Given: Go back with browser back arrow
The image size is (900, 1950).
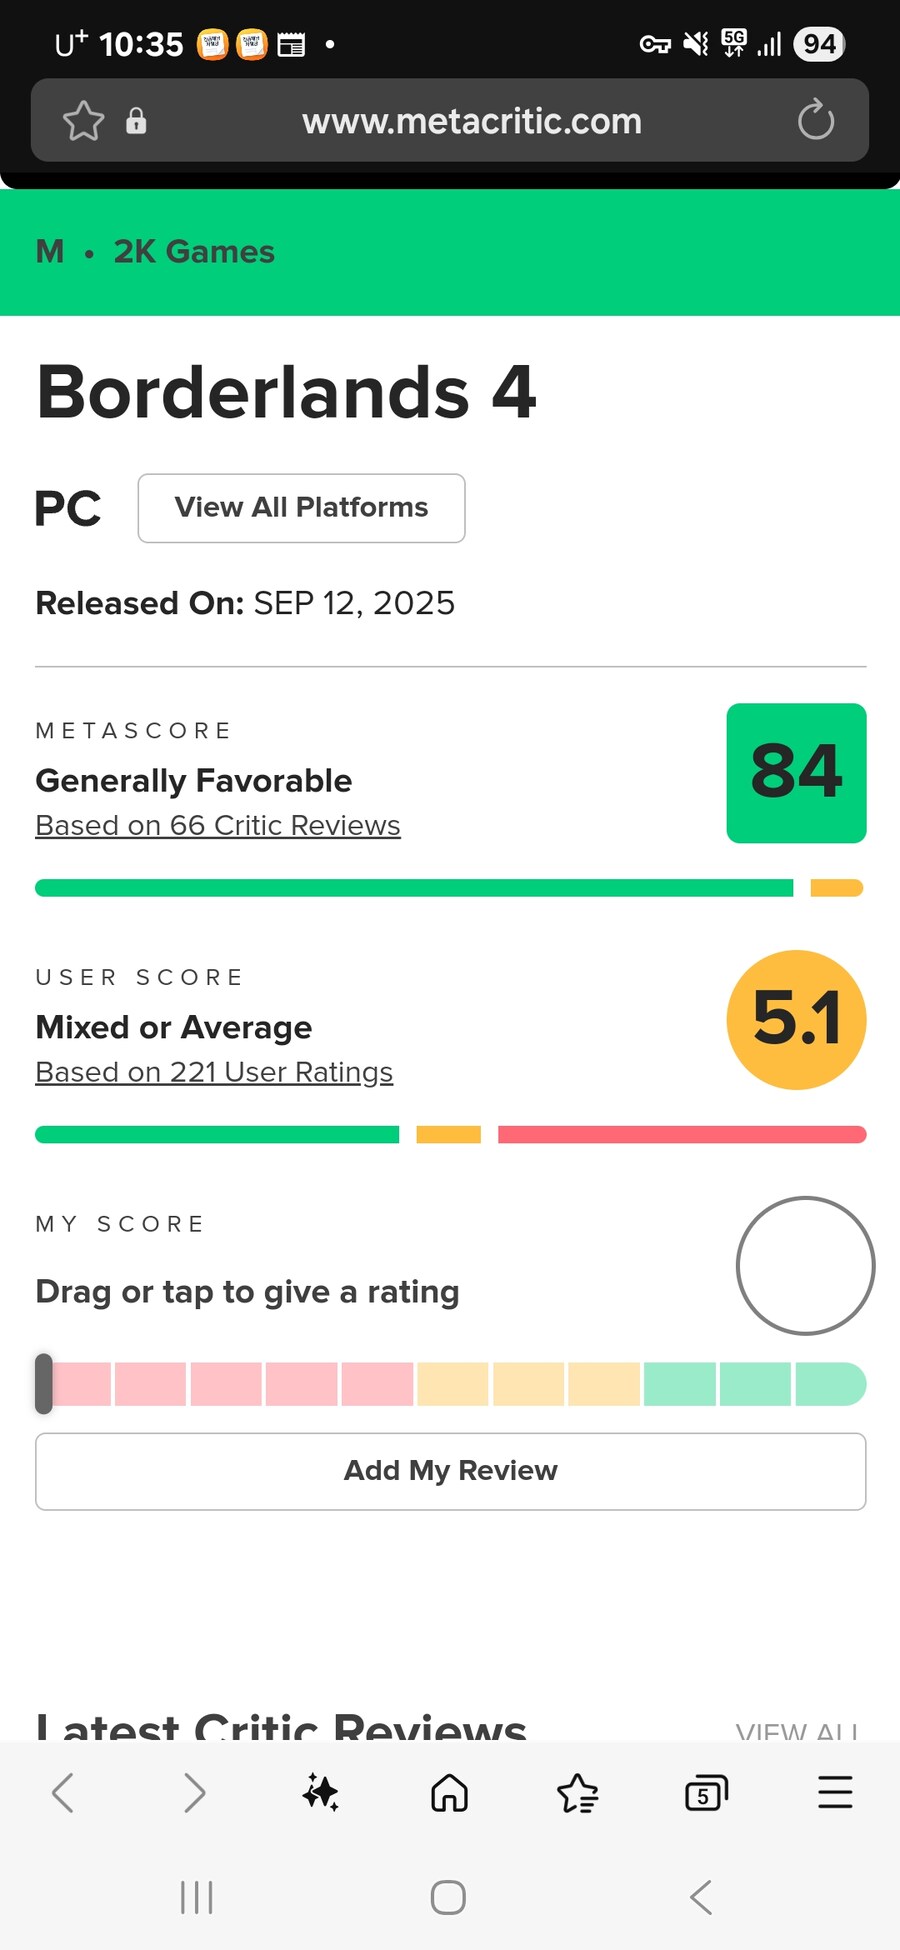Looking at the screenshot, I should click(63, 1793).
